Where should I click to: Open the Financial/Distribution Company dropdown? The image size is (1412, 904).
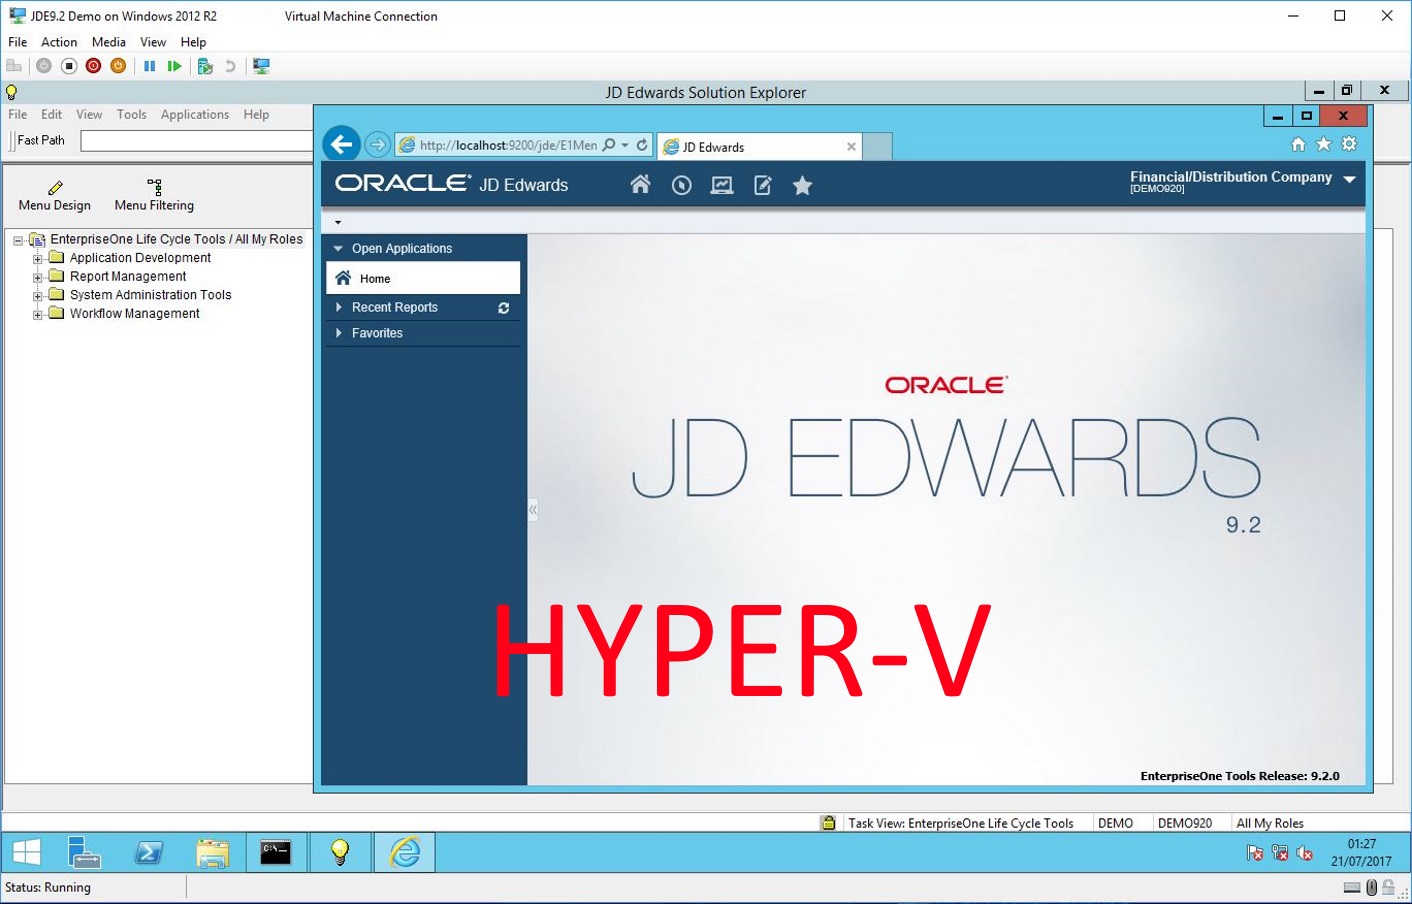point(1349,180)
